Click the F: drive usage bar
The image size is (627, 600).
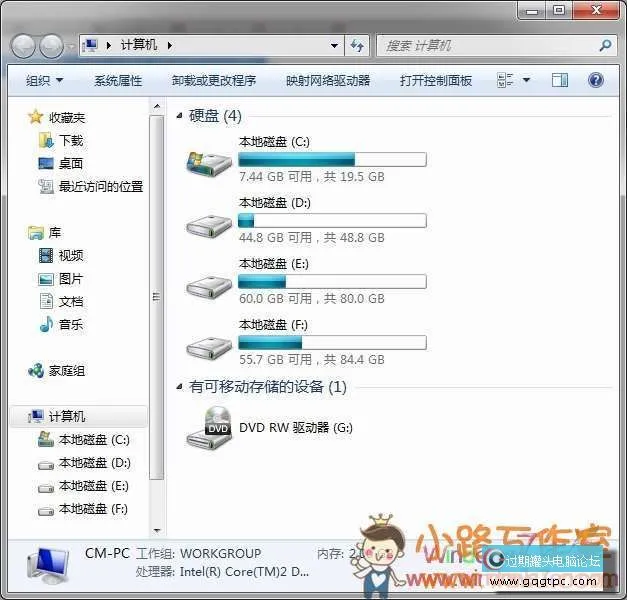point(332,343)
